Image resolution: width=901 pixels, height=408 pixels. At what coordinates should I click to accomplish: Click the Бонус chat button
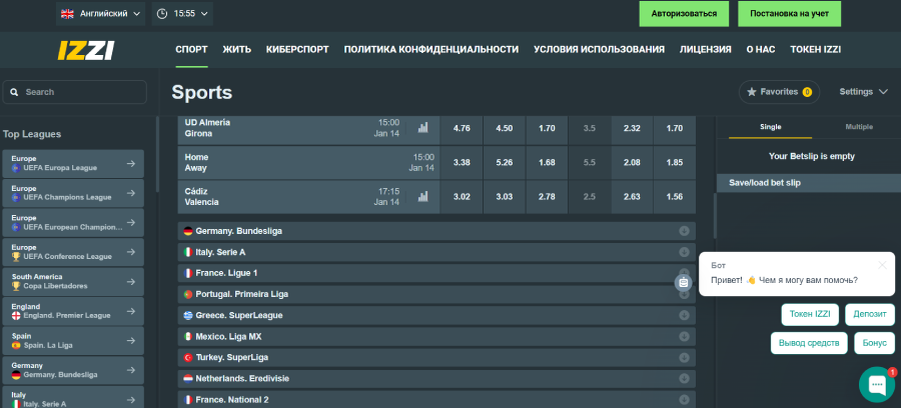tap(875, 343)
